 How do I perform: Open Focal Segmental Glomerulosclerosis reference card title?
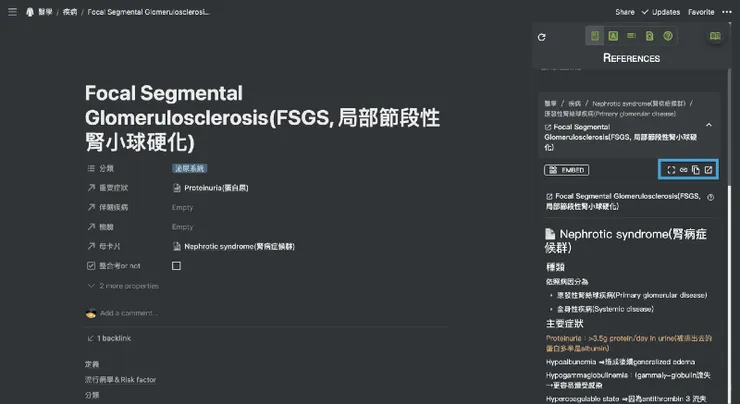pyautogui.click(x=620, y=137)
